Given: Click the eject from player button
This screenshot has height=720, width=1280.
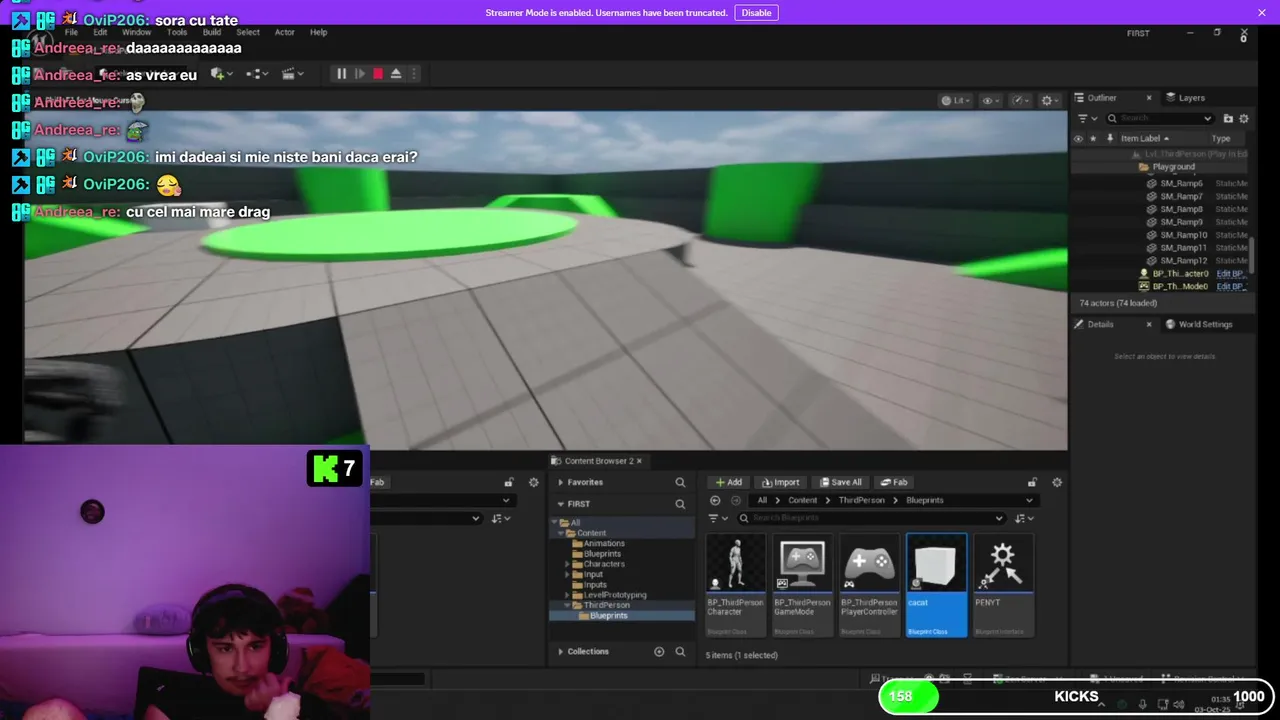Looking at the screenshot, I should (396, 74).
